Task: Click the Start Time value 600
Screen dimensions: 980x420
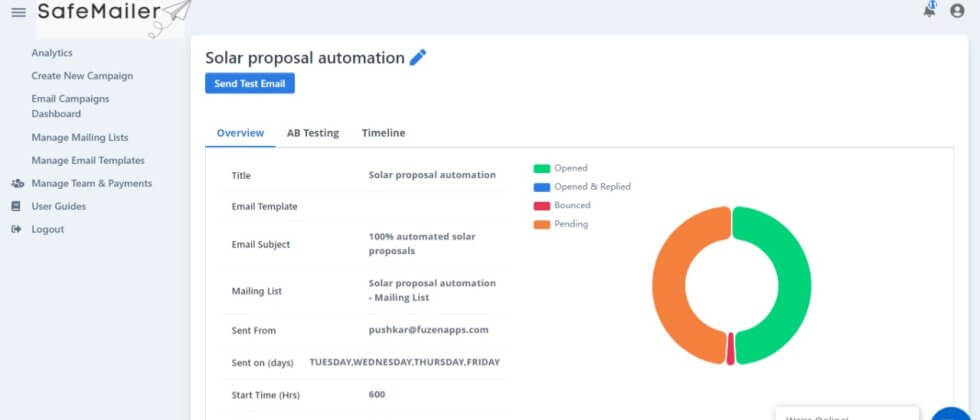Action: point(377,395)
